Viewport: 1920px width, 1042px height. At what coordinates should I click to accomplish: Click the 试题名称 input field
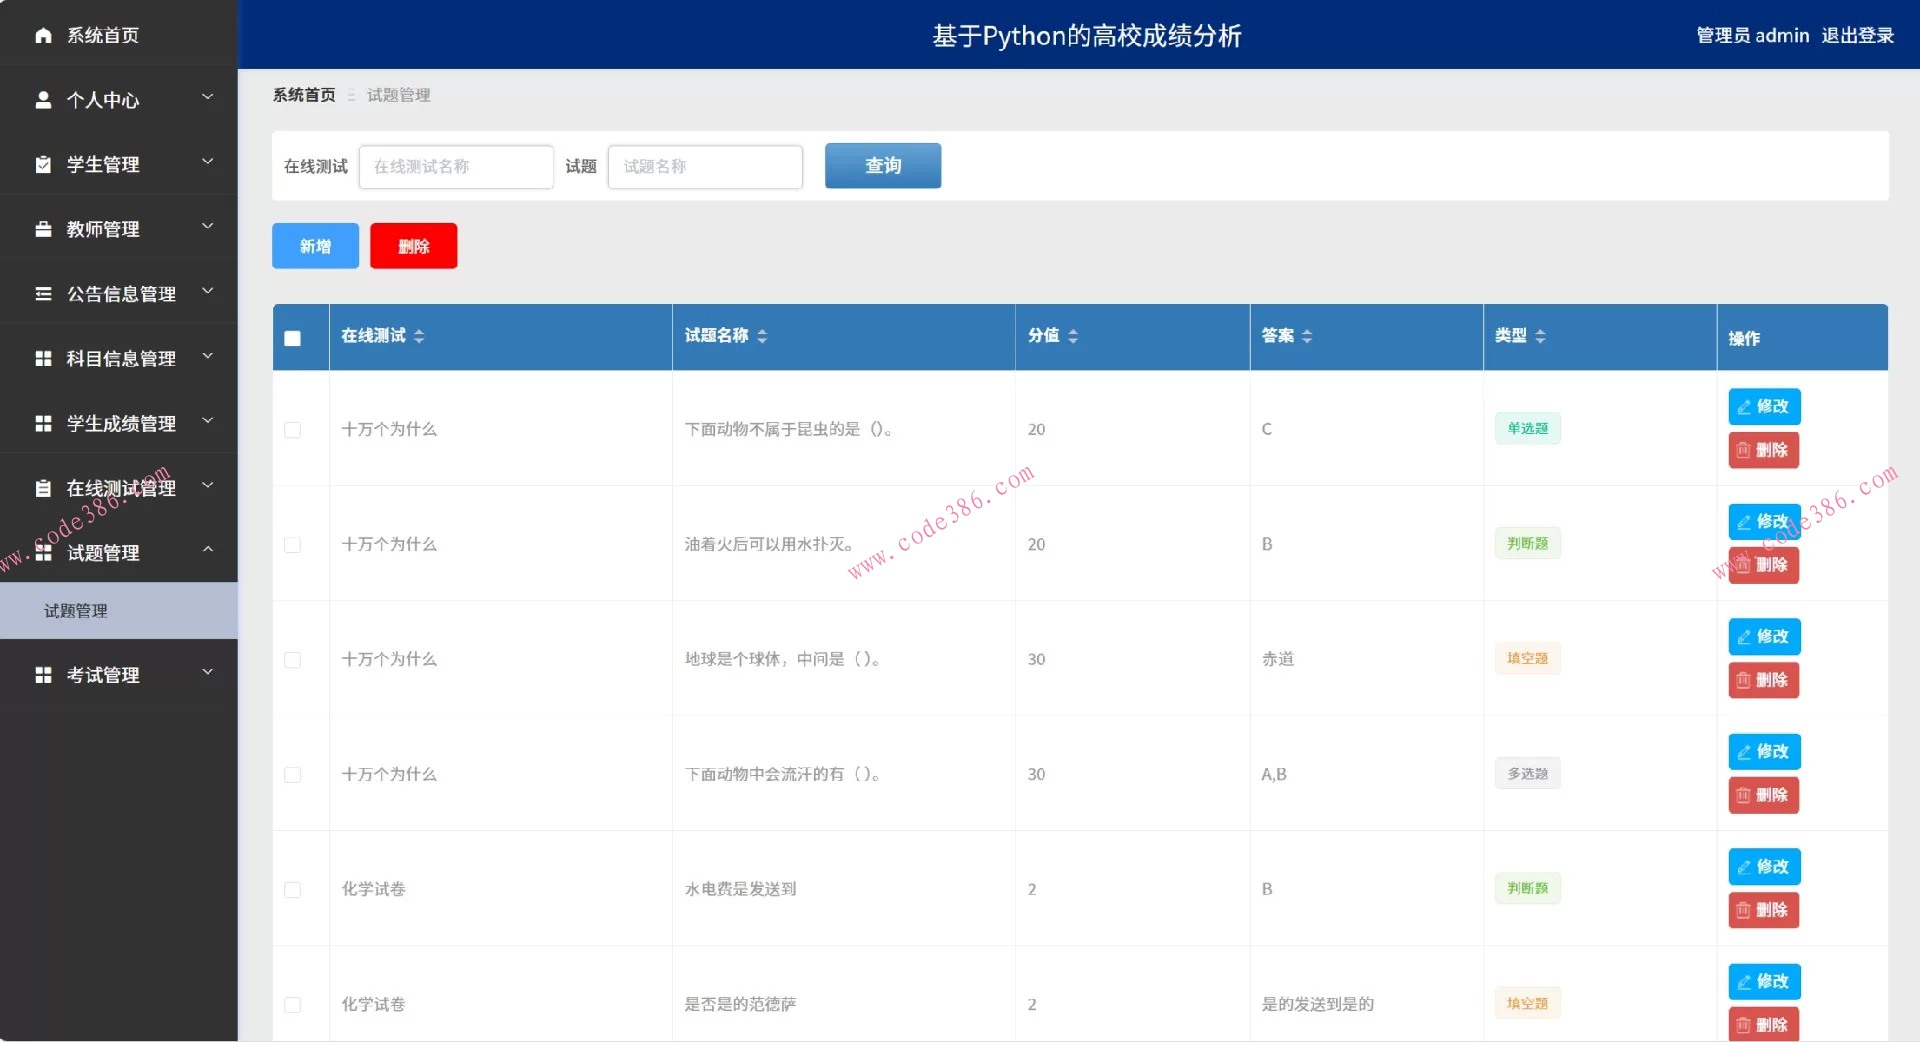(705, 166)
